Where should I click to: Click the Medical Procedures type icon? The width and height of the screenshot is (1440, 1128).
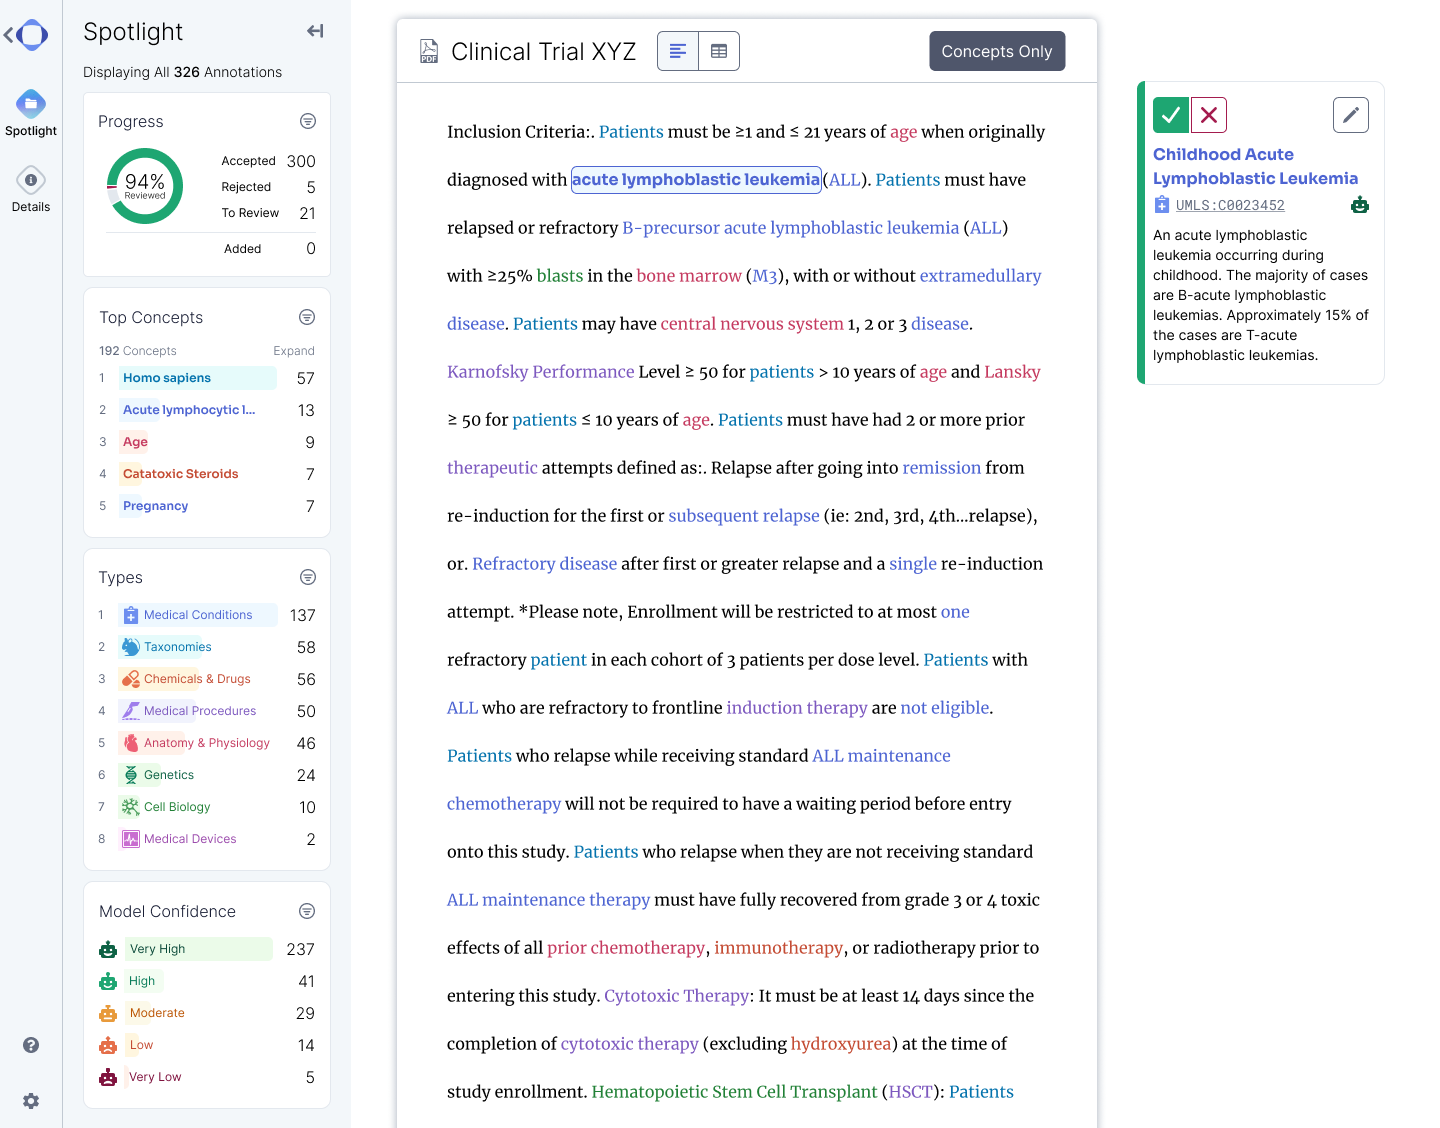click(131, 711)
